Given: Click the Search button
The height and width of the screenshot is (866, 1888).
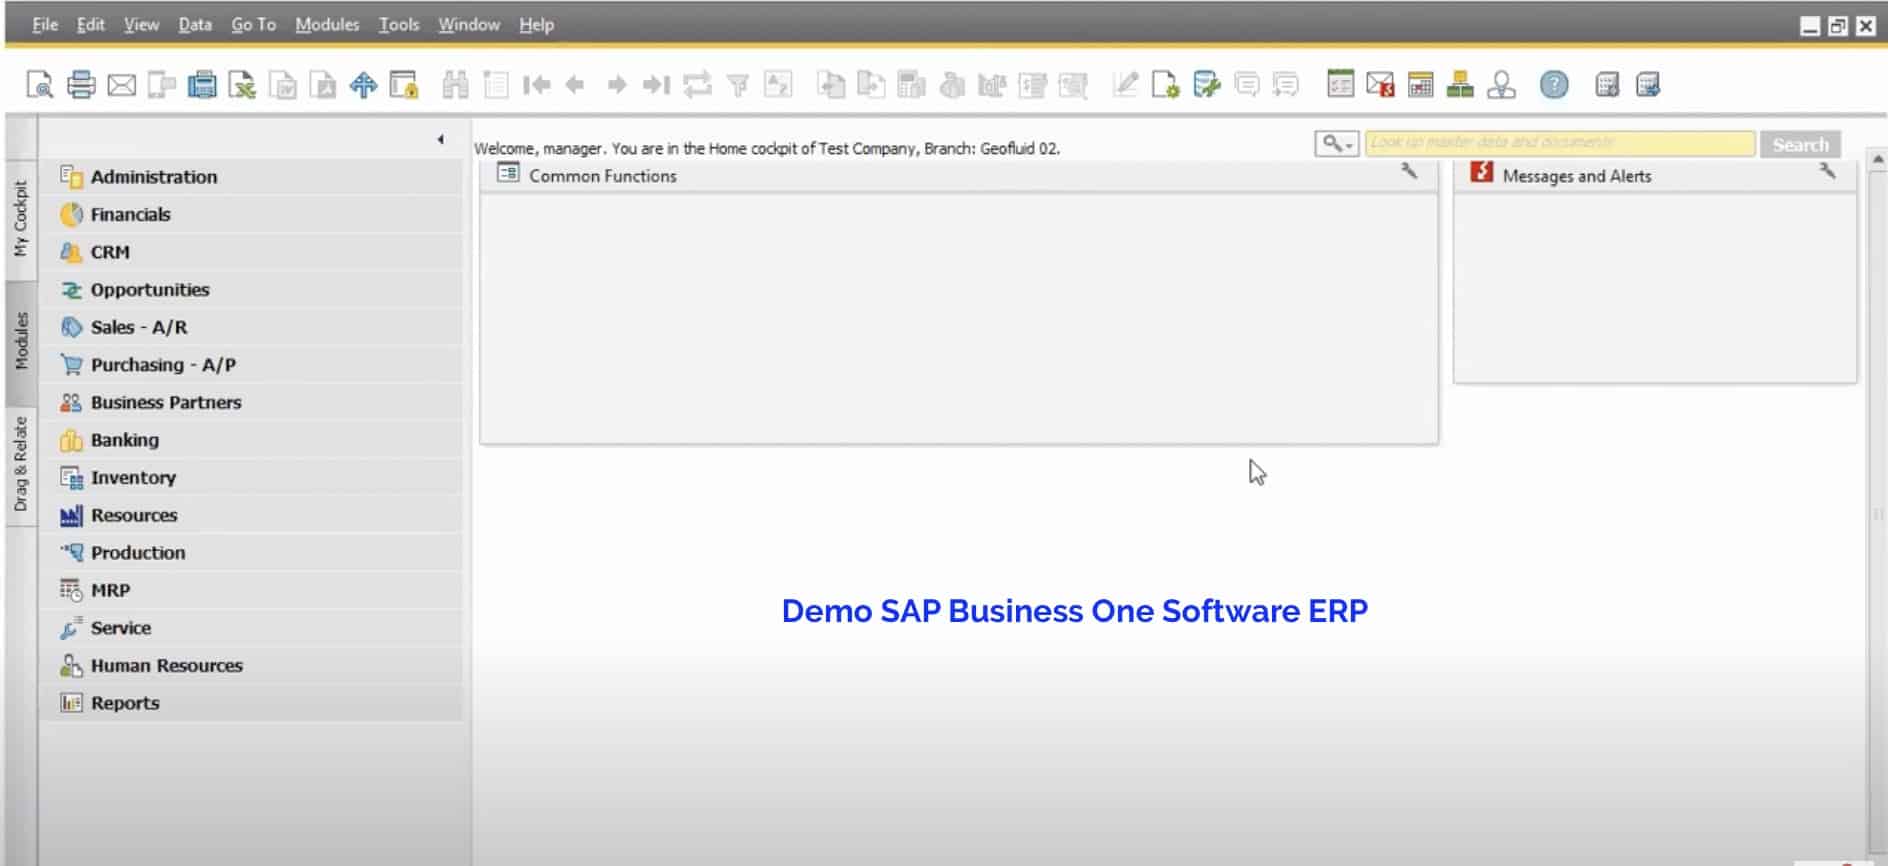Looking at the screenshot, I should pyautogui.click(x=1800, y=144).
